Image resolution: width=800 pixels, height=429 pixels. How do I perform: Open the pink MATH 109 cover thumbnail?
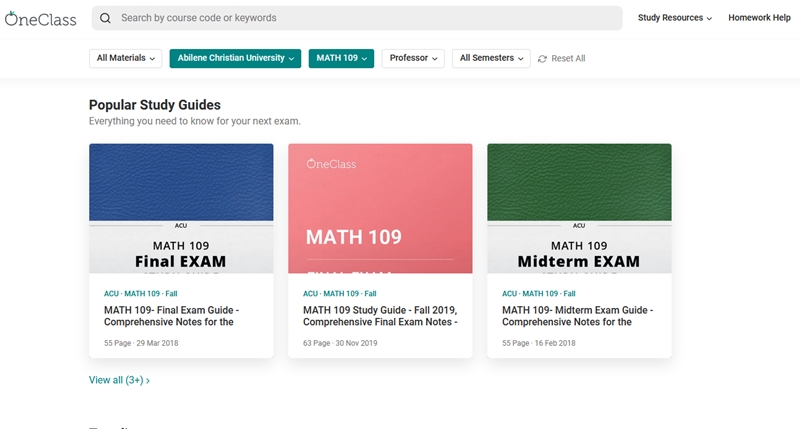(x=380, y=208)
